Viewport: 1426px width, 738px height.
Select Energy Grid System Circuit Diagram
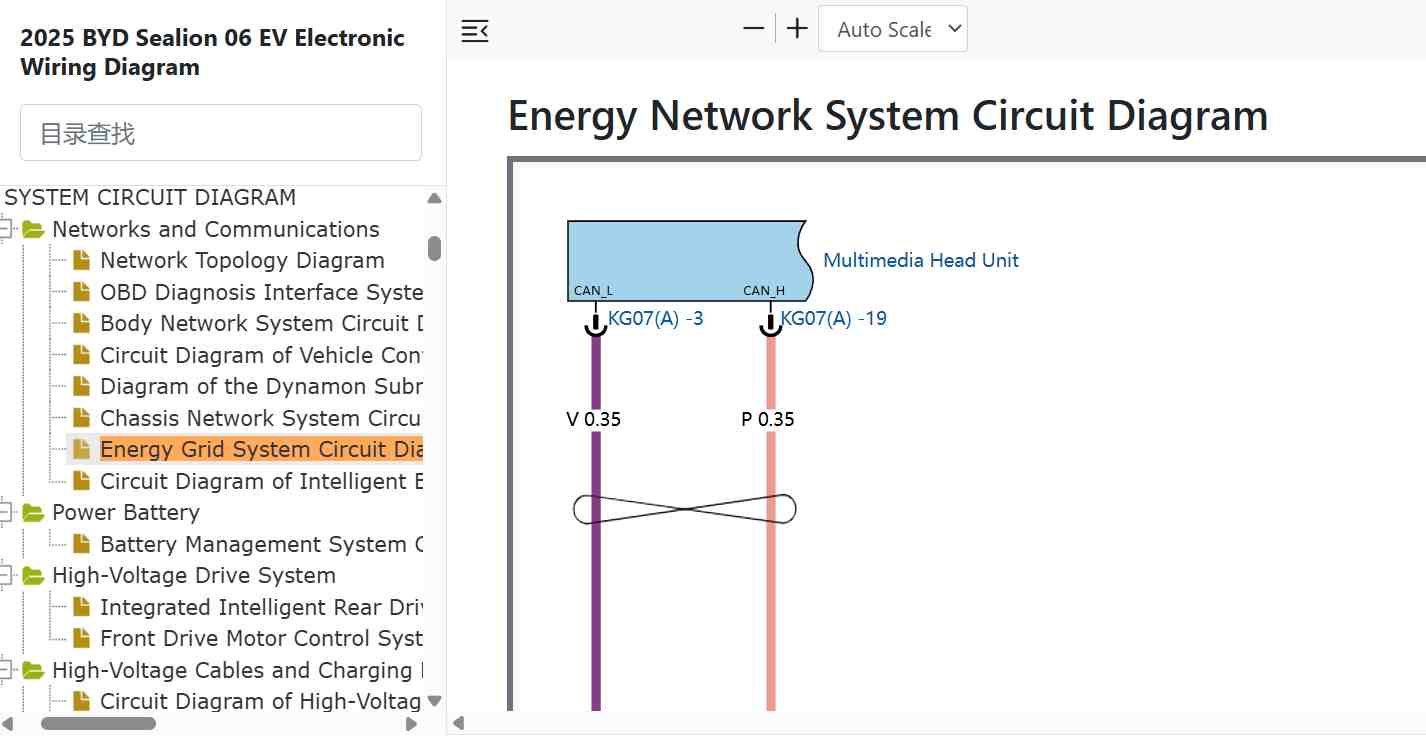[x=261, y=449]
